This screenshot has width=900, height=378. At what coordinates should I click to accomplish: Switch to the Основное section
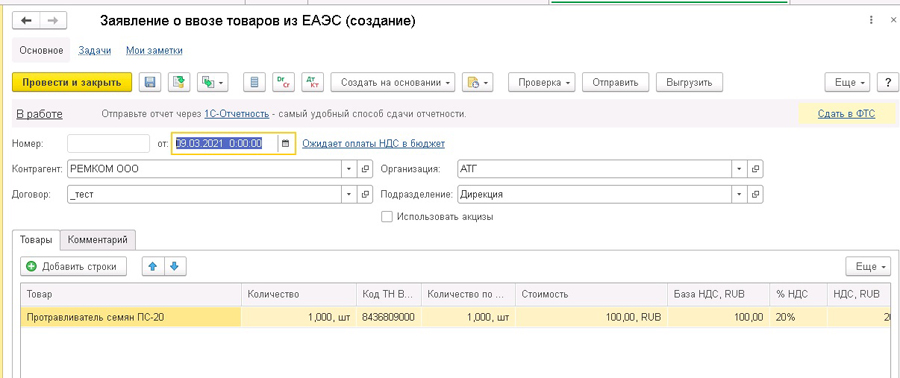pos(41,50)
